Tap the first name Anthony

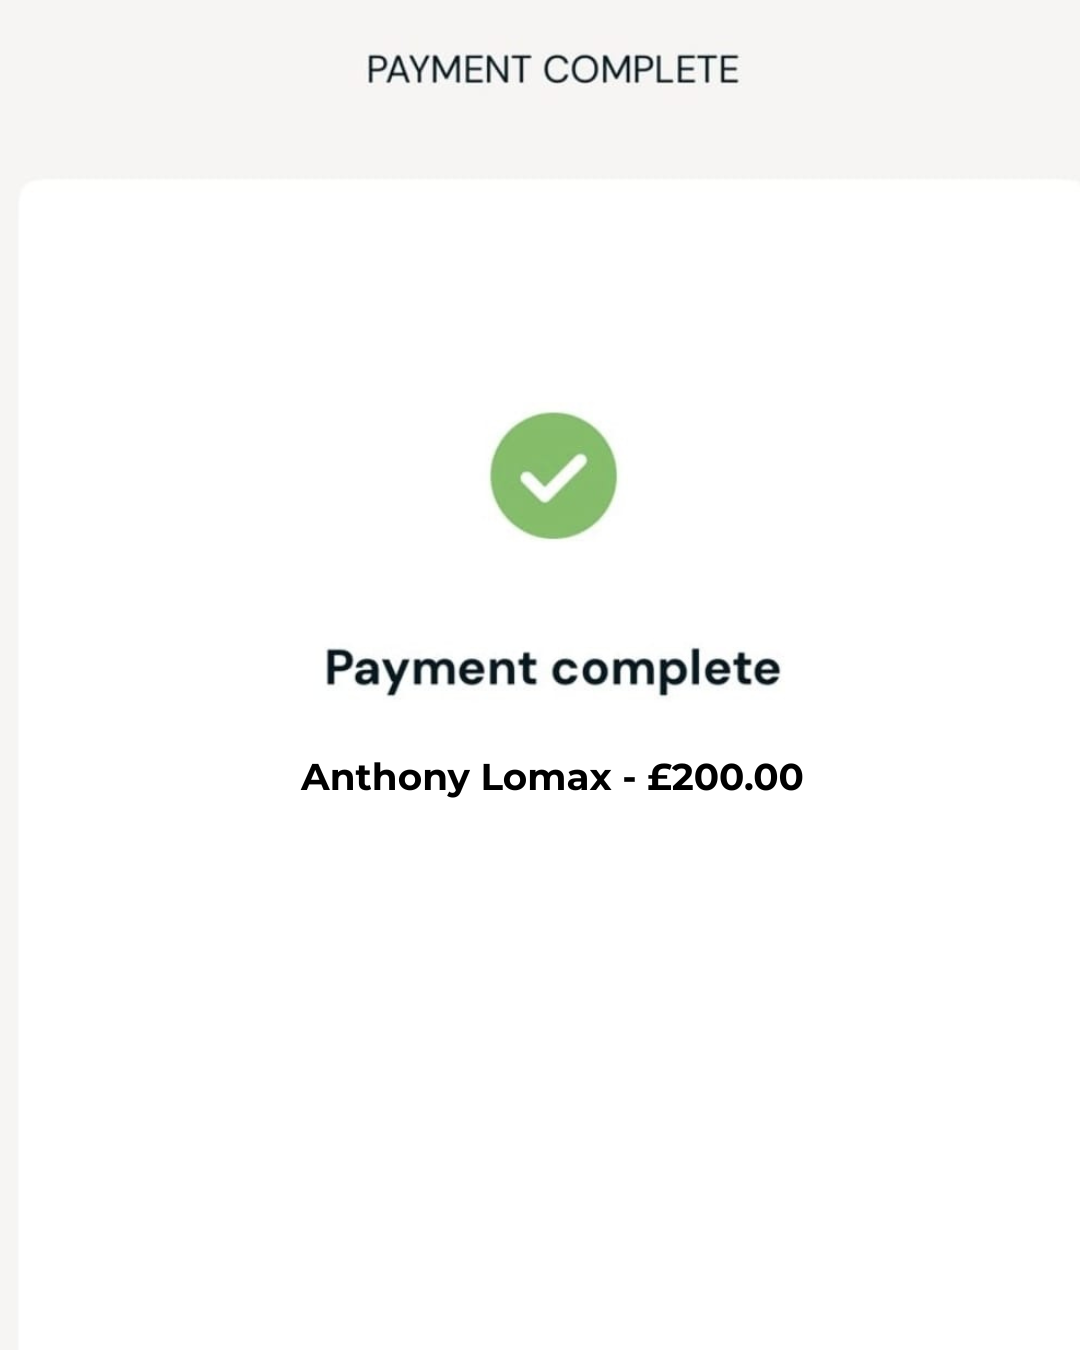coord(385,777)
